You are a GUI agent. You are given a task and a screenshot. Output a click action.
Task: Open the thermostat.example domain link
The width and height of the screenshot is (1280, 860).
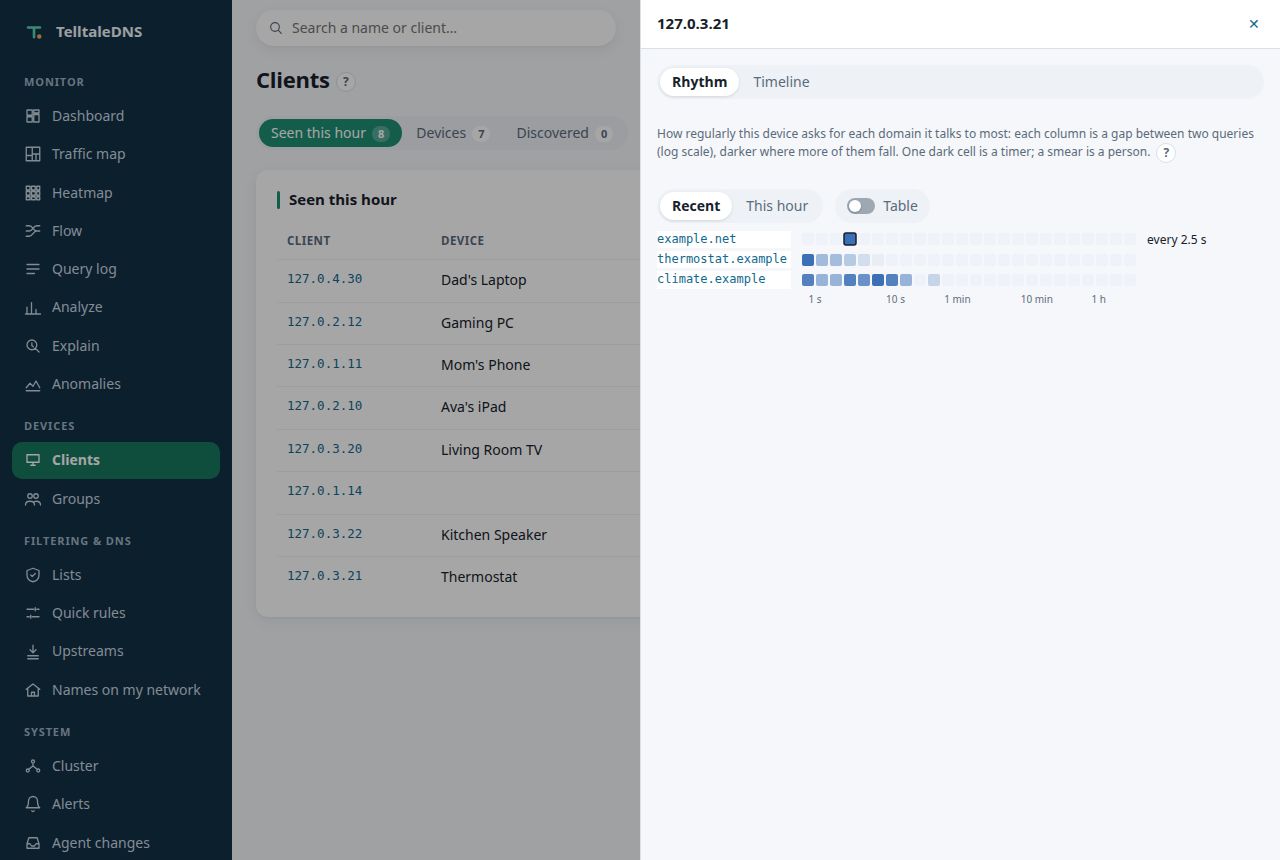point(722,259)
